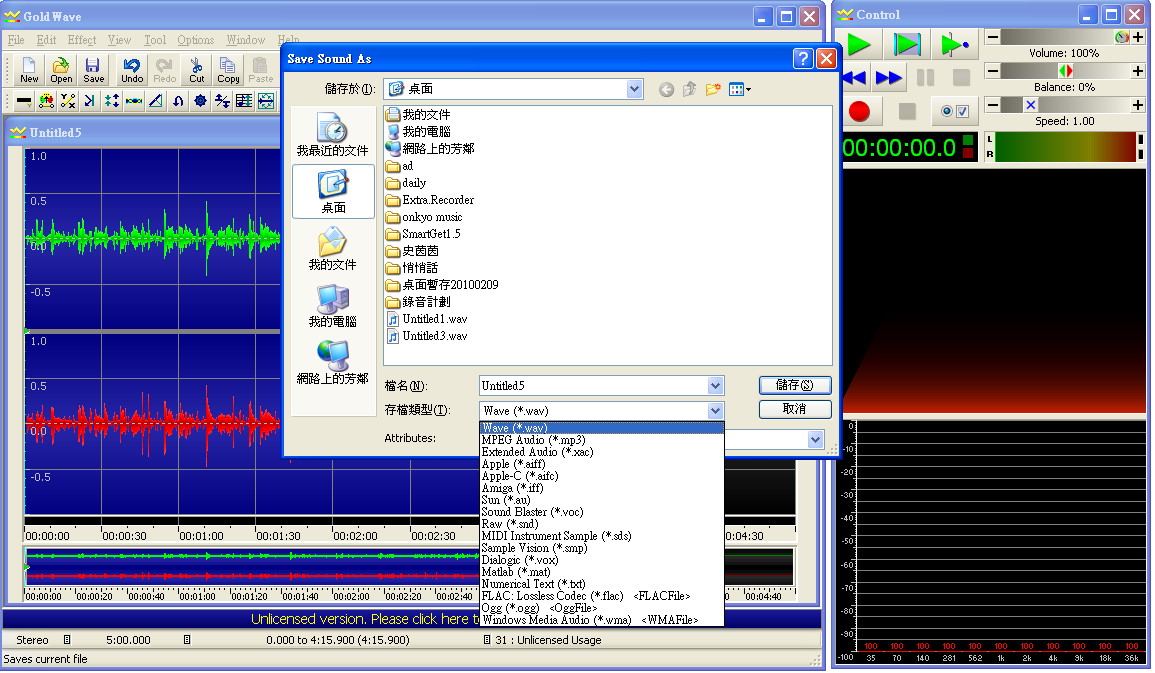
Task: Rewind playback in the Control window
Action: [x=854, y=77]
